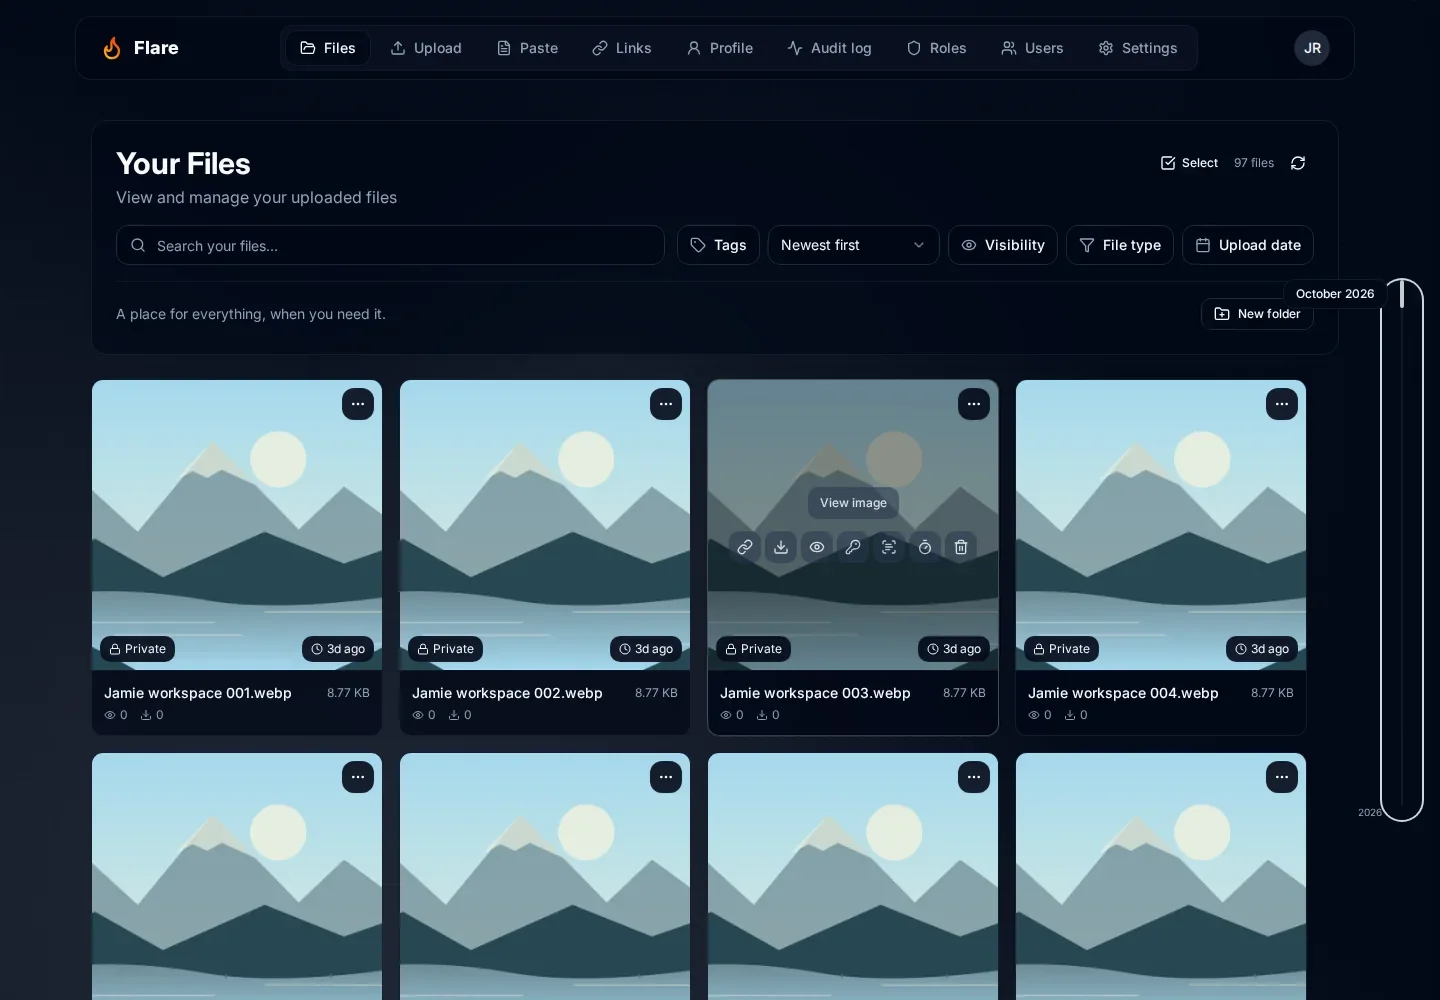Click the text scan icon on Jamie workspace 003
This screenshot has height=1000, width=1440.
click(x=889, y=547)
